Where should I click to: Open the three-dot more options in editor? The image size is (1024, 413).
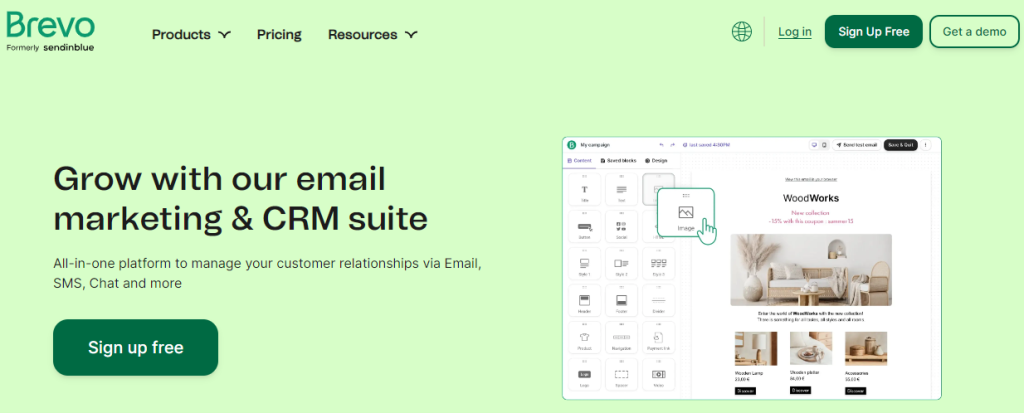pyautogui.click(x=925, y=145)
